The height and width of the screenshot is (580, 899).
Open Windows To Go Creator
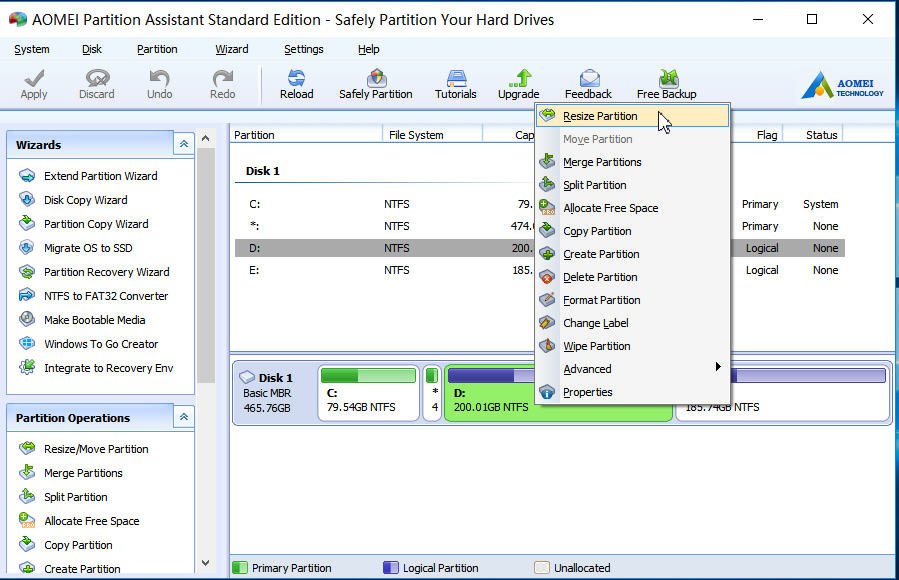coord(101,344)
